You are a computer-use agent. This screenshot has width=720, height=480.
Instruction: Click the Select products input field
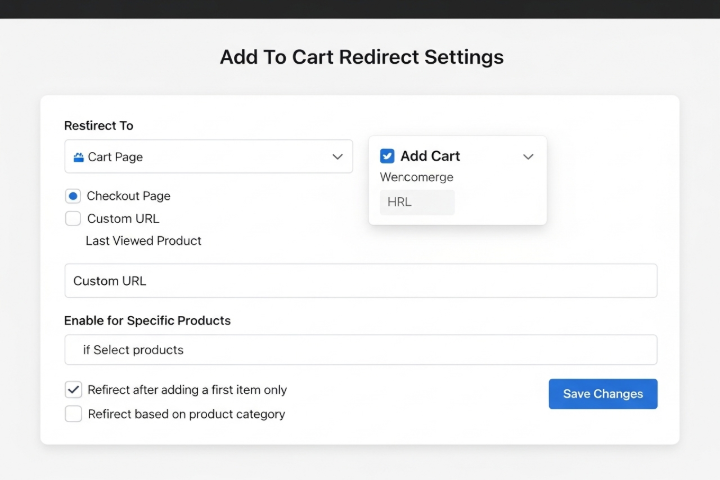click(x=361, y=350)
